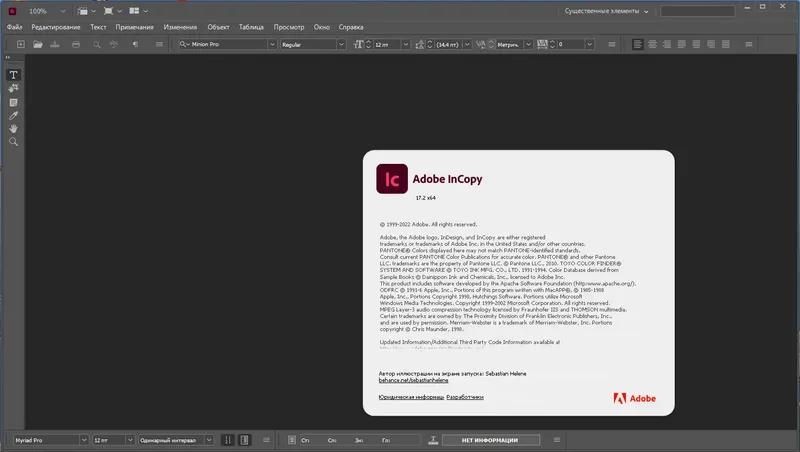Click the copyfit info icon in the bottom bar
Viewport: 800px width, 452px height.
[291, 440]
